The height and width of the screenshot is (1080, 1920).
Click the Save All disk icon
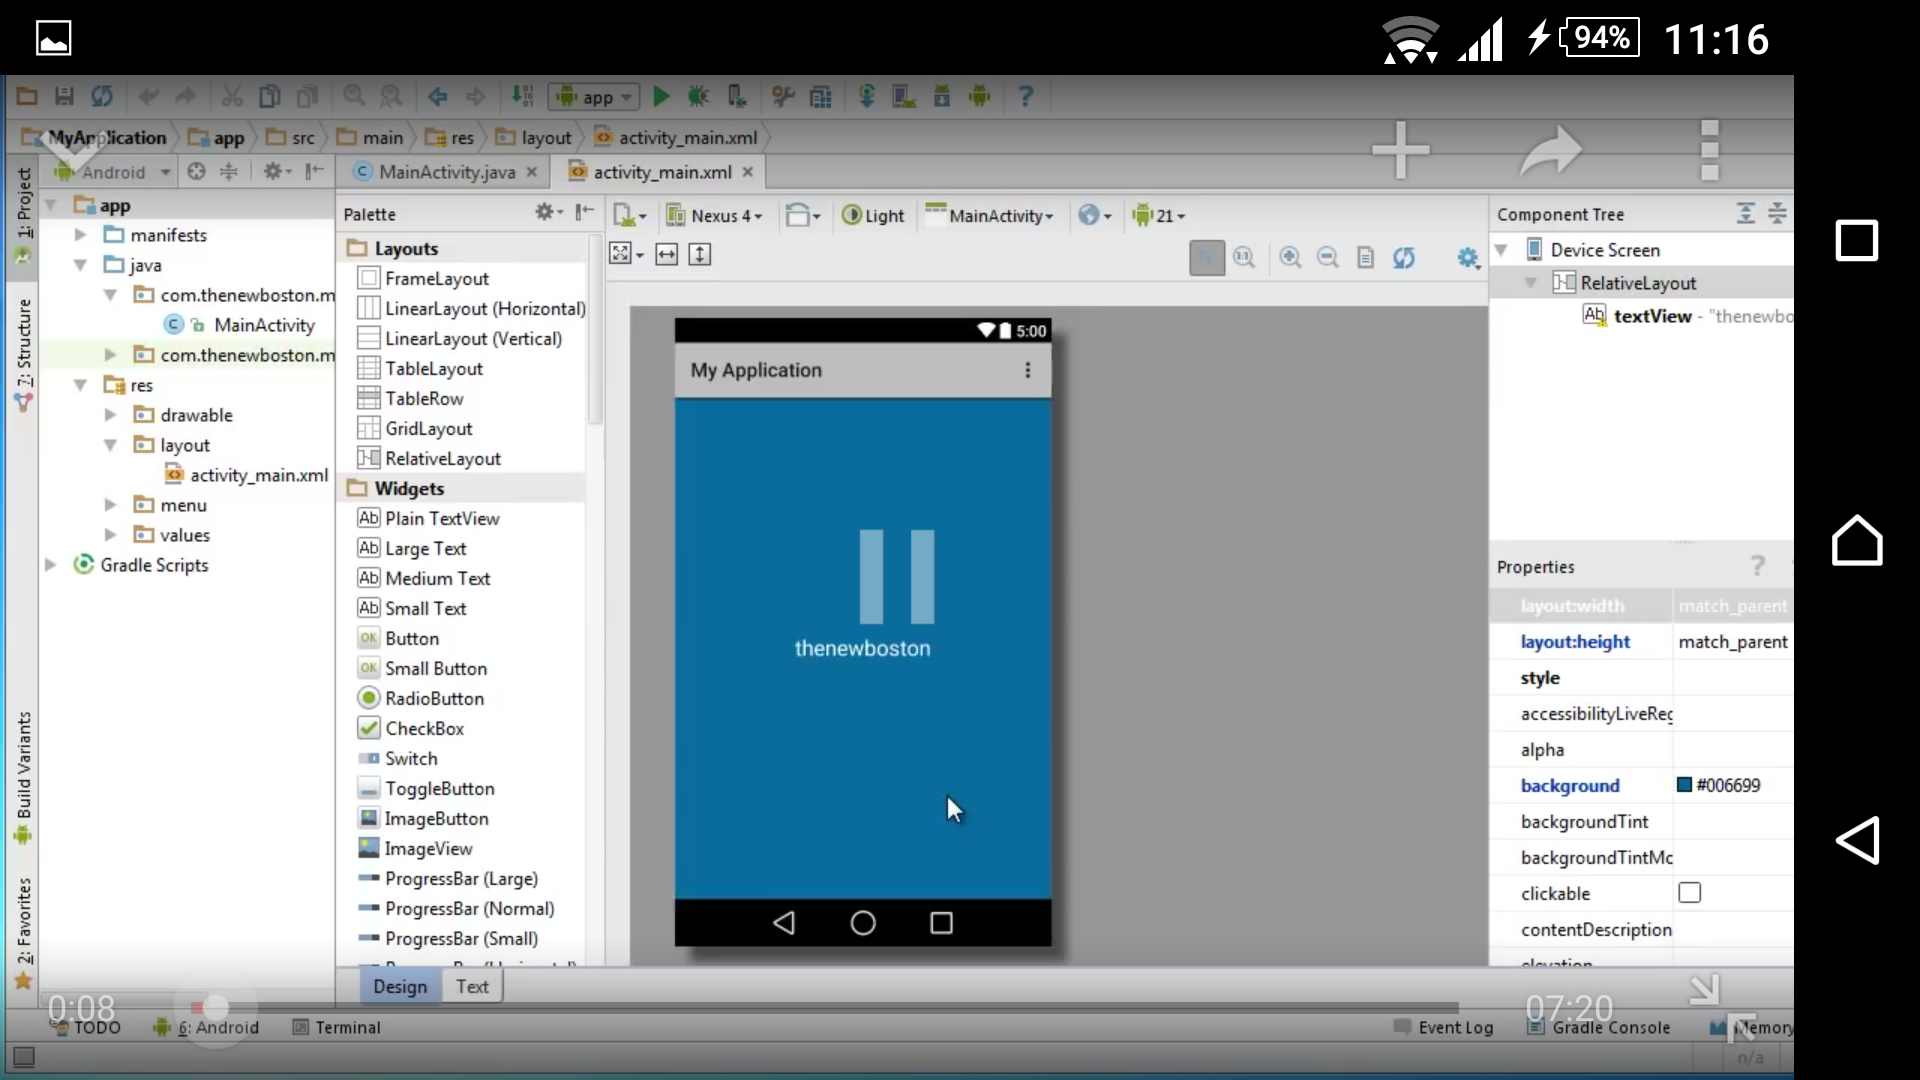(64, 96)
